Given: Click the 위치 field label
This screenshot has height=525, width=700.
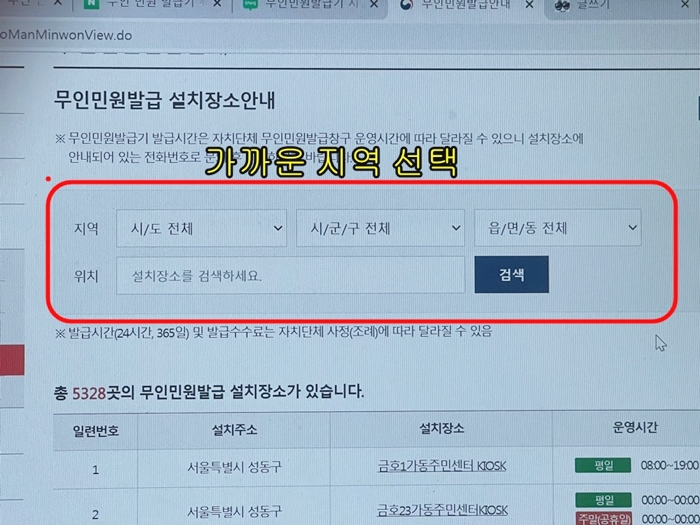Looking at the screenshot, I should coord(86,276).
